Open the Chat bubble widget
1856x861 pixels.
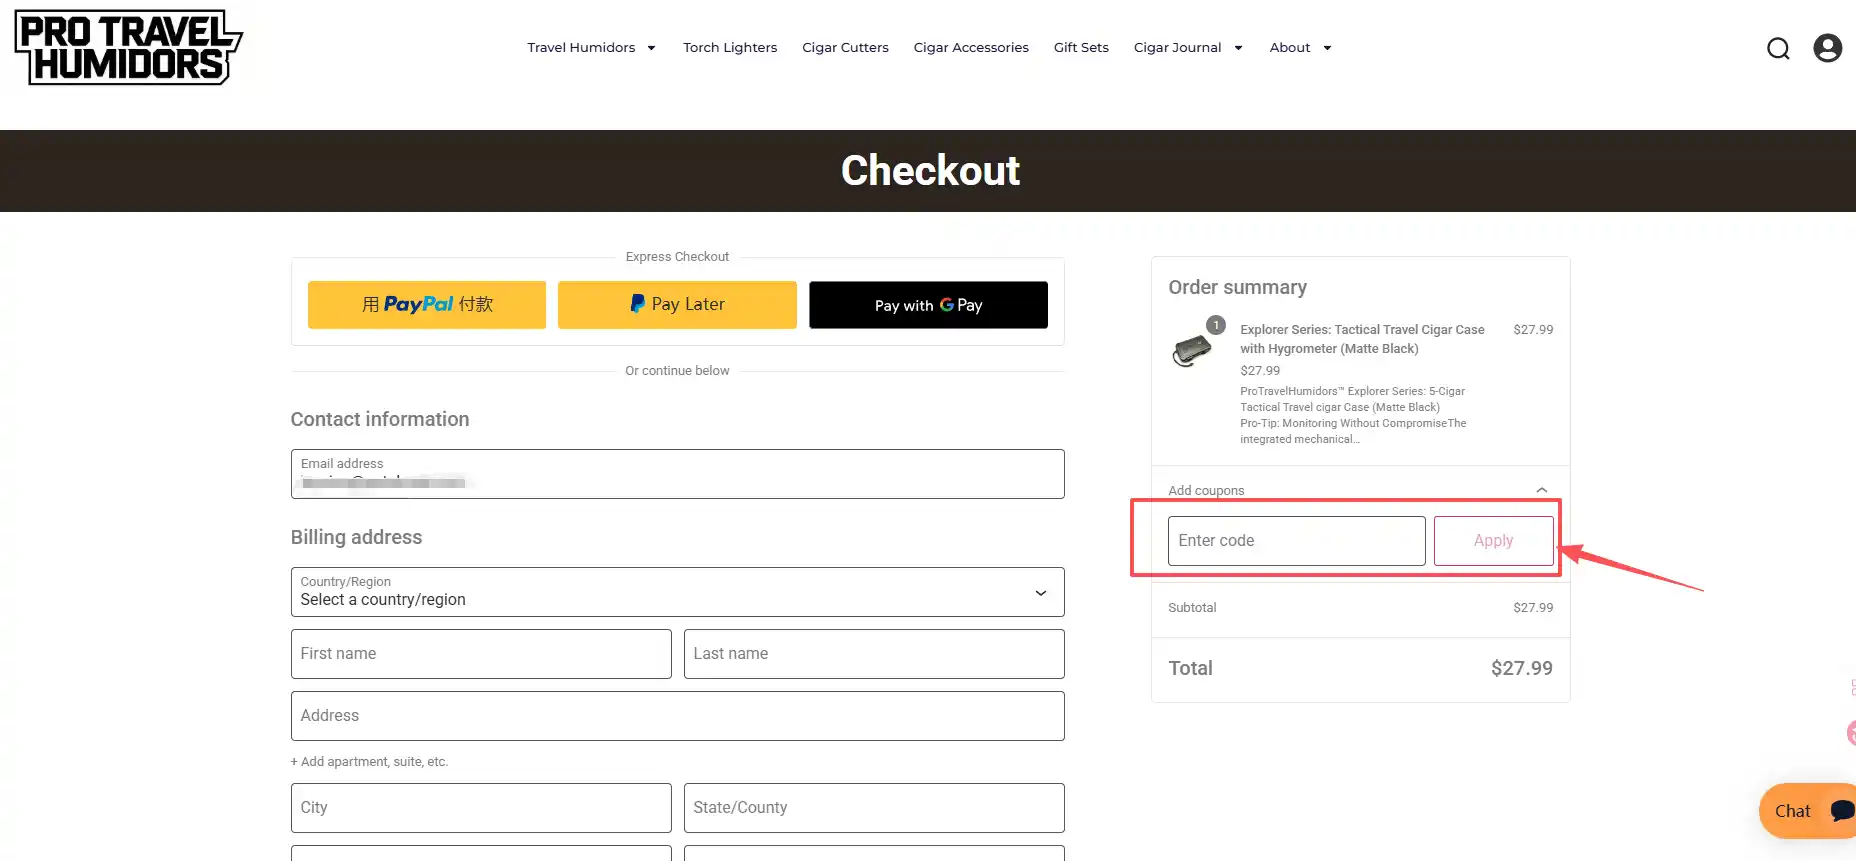[x=1807, y=811]
